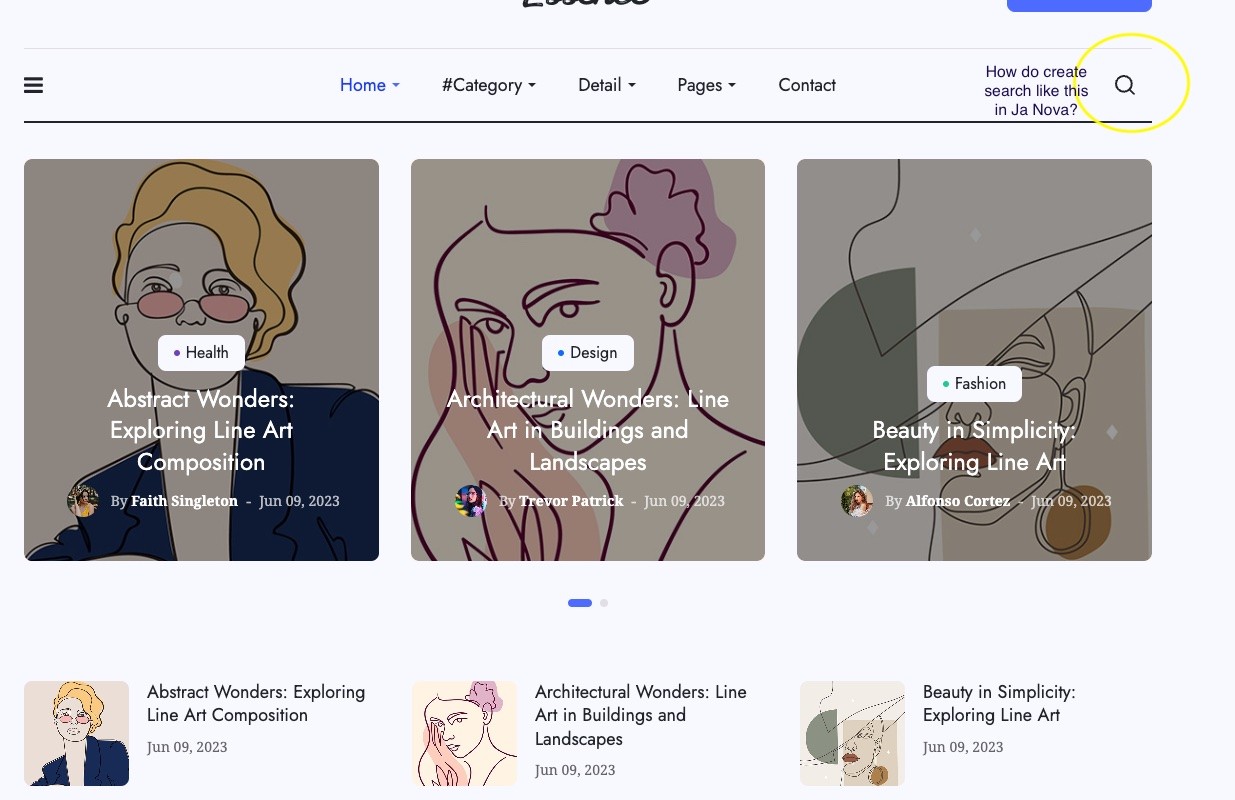This screenshot has height=800, width=1235.
Task: Open the hamburger side menu
Action: (x=33, y=85)
